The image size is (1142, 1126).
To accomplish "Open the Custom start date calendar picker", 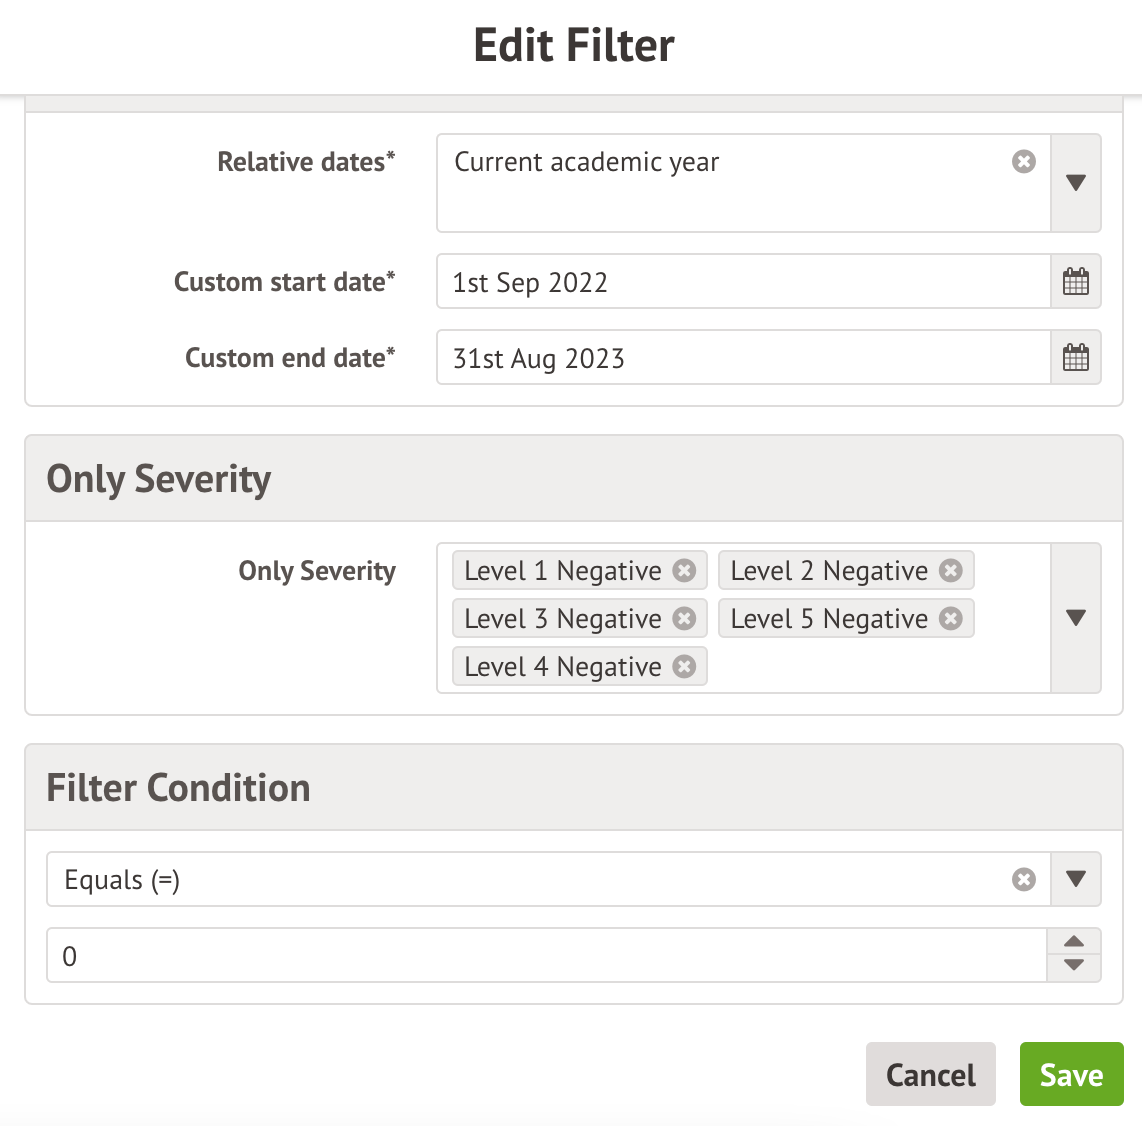I will (x=1076, y=282).
